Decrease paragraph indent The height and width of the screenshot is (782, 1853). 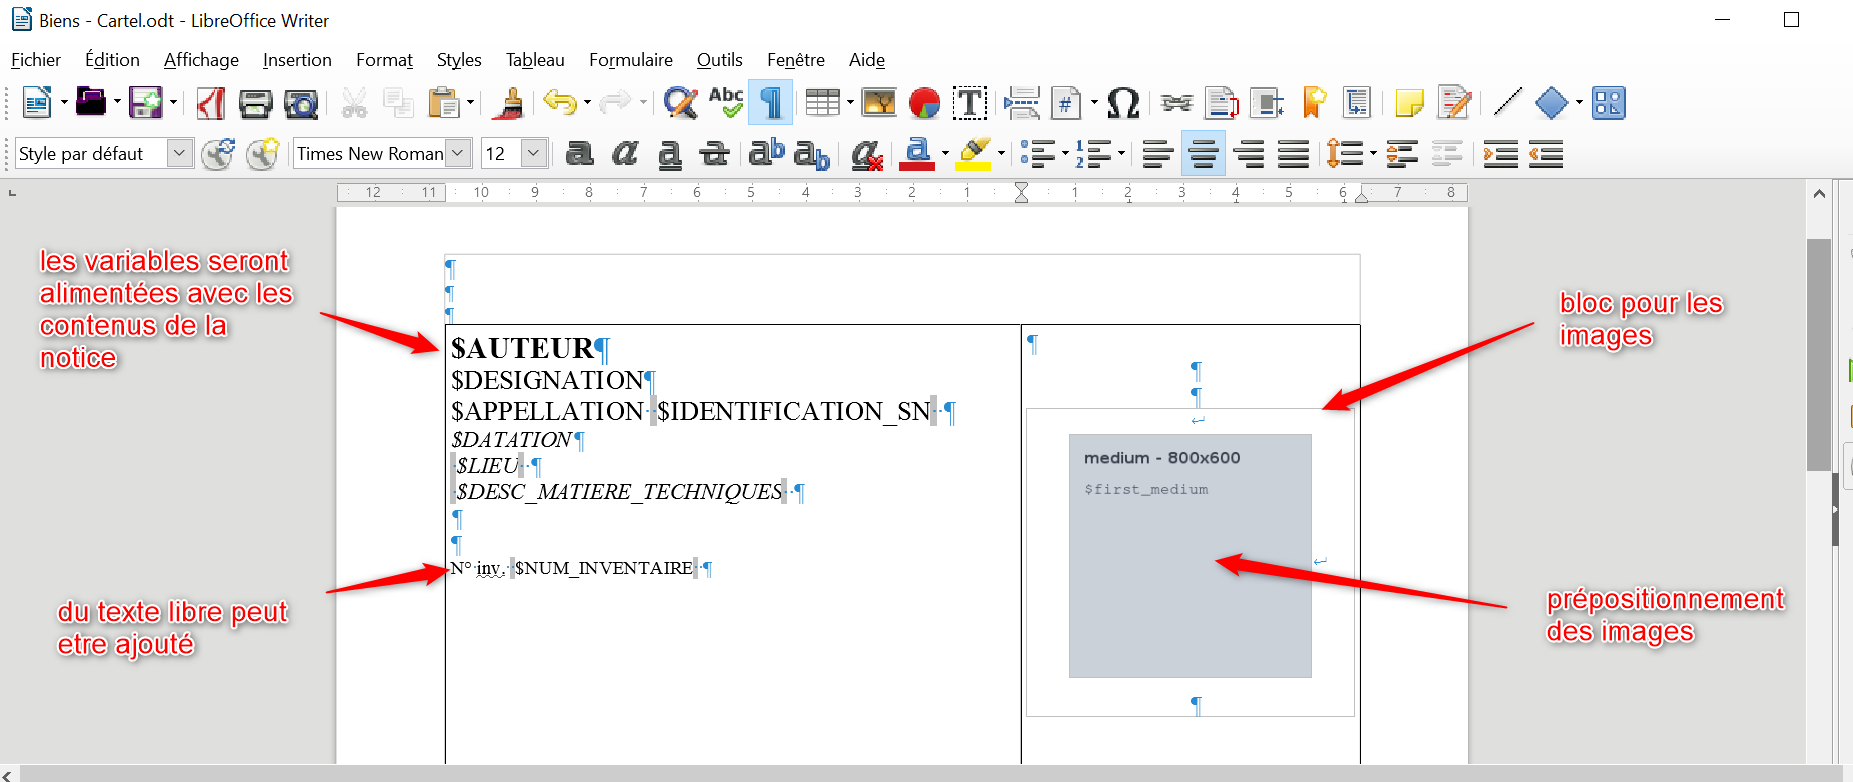point(1546,154)
